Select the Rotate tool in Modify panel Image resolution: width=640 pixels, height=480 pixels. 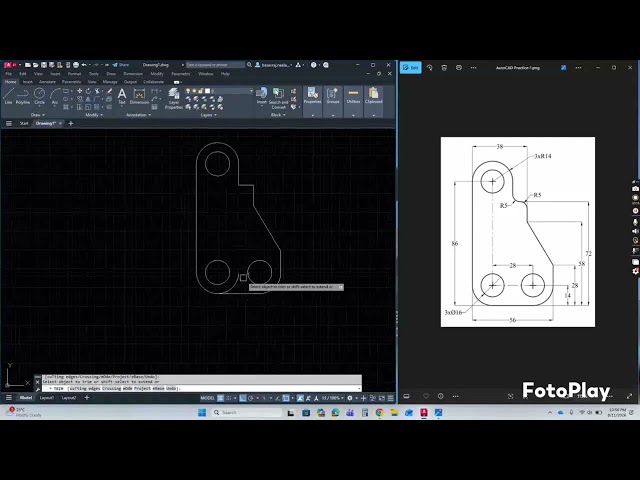coord(88,91)
